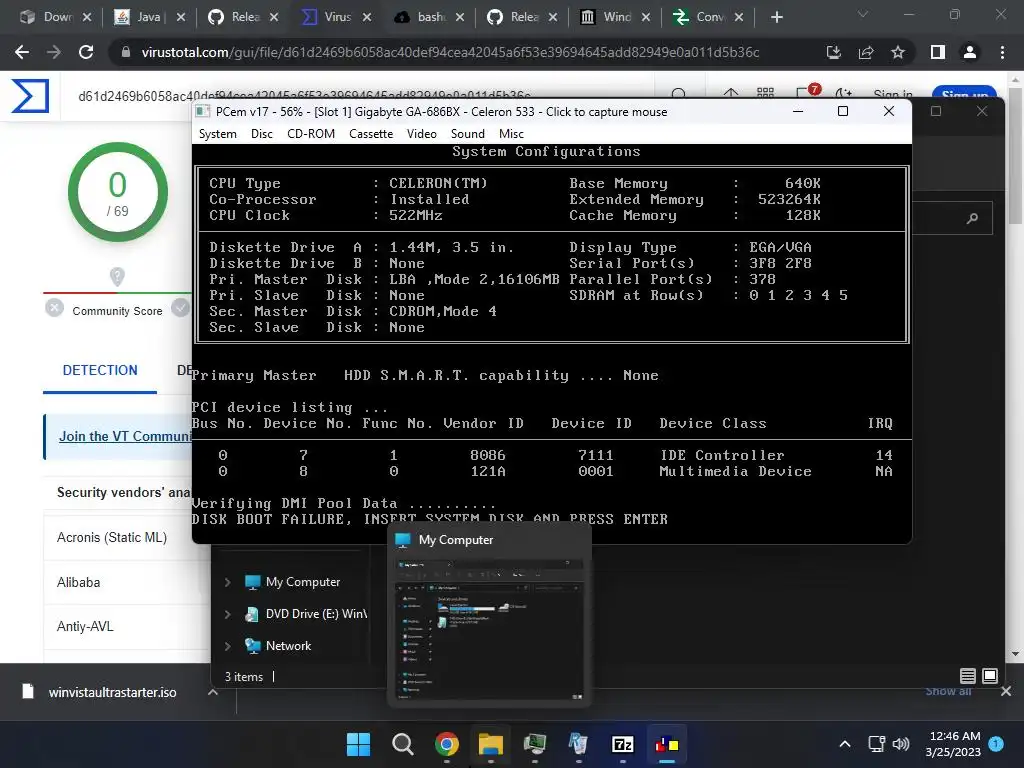Image resolution: width=1024 pixels, height=768 pixels.
Task: Close the downloads bar
Action: pyautogui.click(x=1006, y=691)
